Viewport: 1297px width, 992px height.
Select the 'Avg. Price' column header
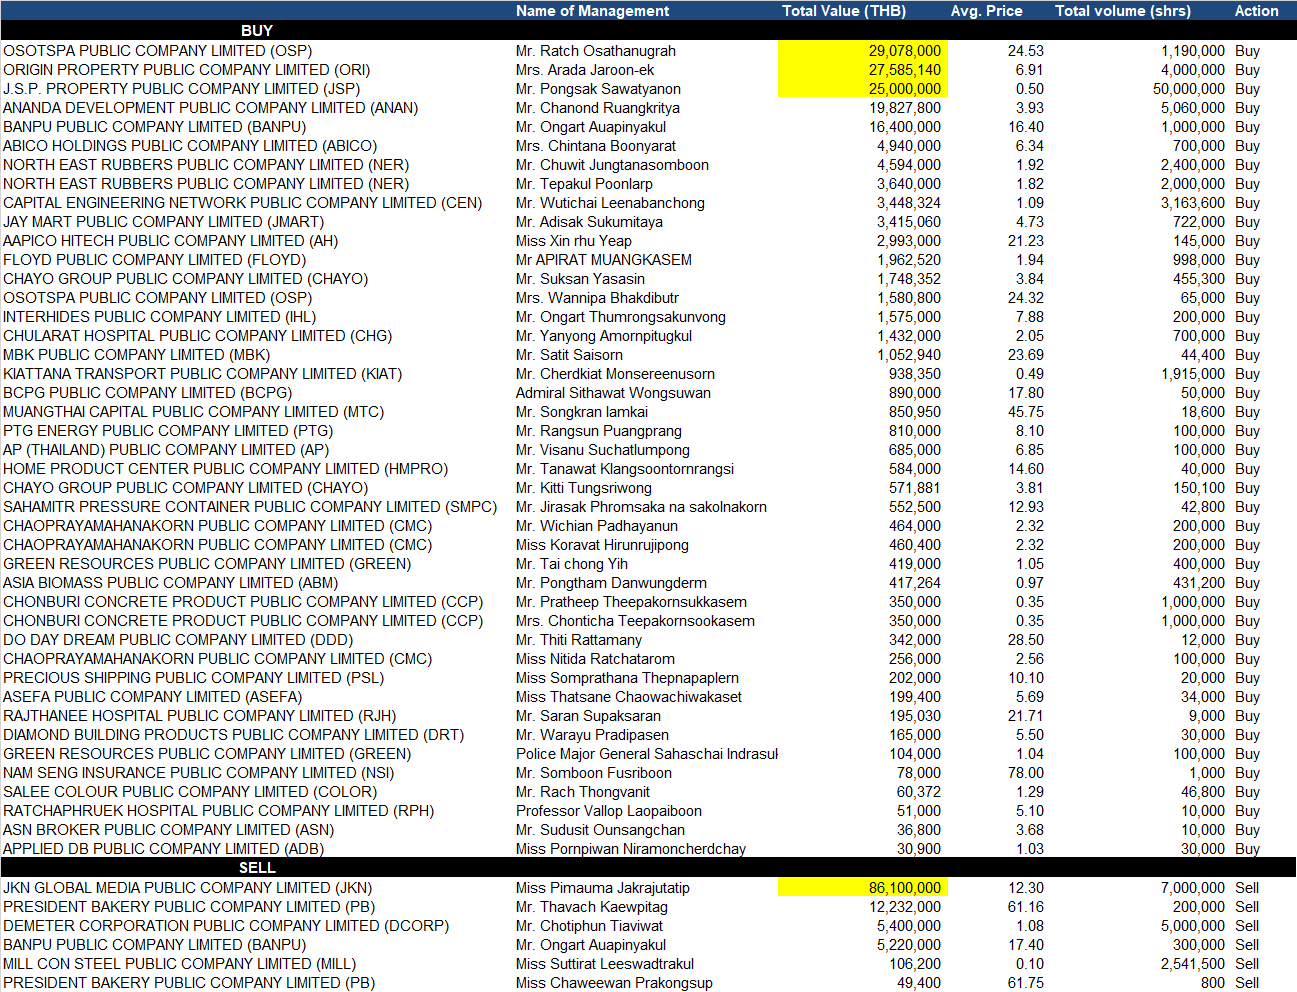coord(986,11)
